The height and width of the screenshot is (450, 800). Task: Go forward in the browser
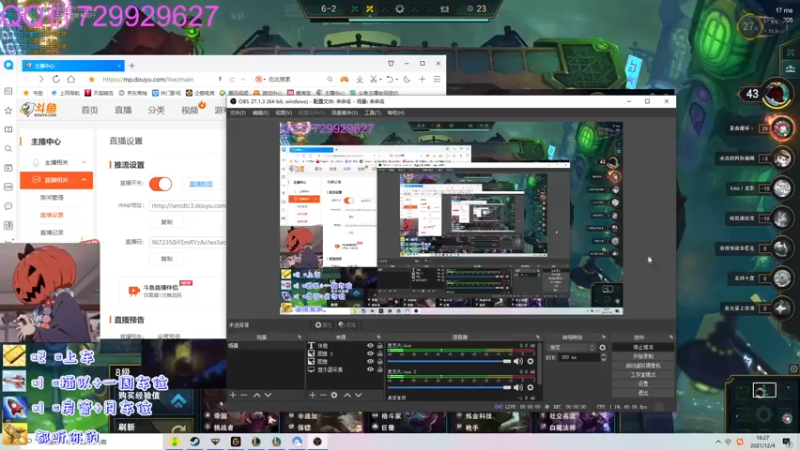(41, 79)
